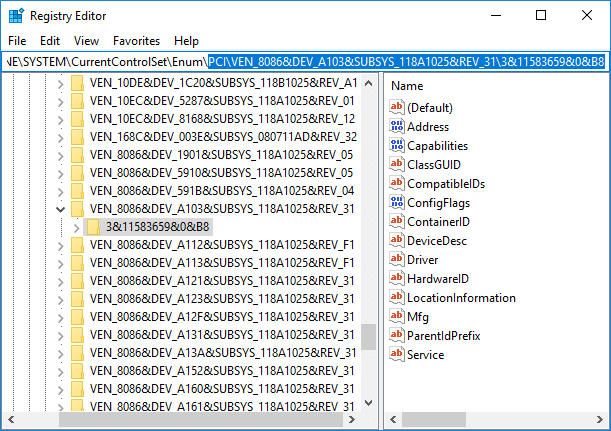This screenshot has height=431, width=611.
Task: Click string icon of Service value
Action: [x=397, y=355]
